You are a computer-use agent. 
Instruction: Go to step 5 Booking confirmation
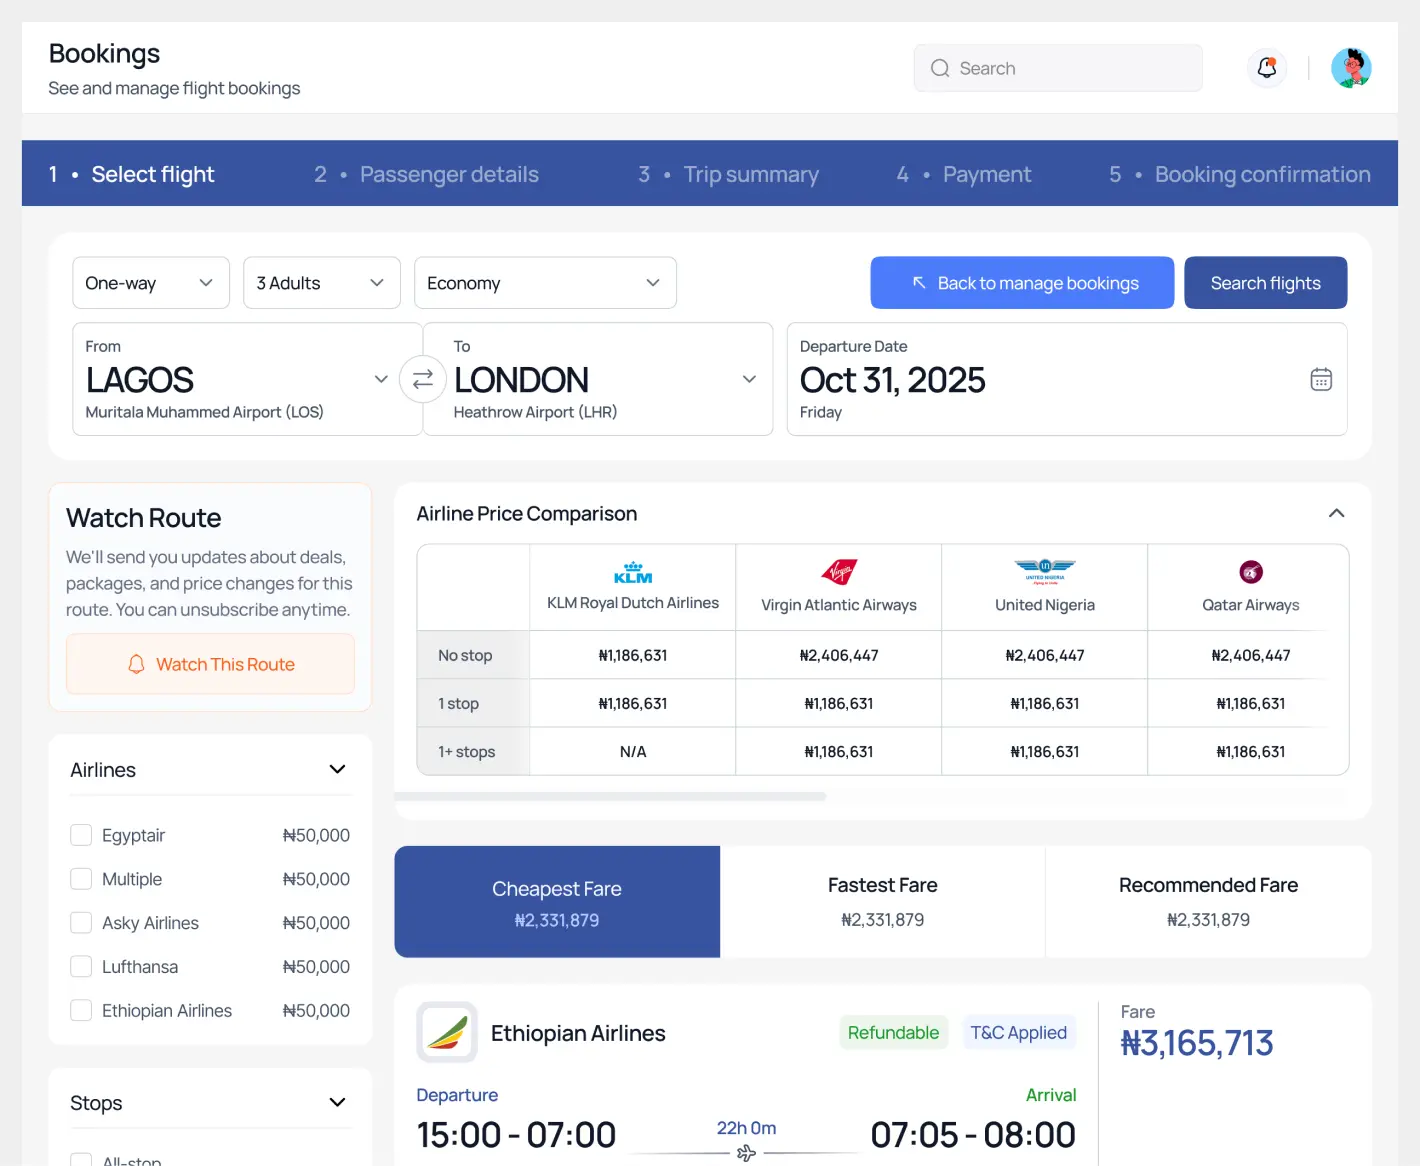[1240, 174]
